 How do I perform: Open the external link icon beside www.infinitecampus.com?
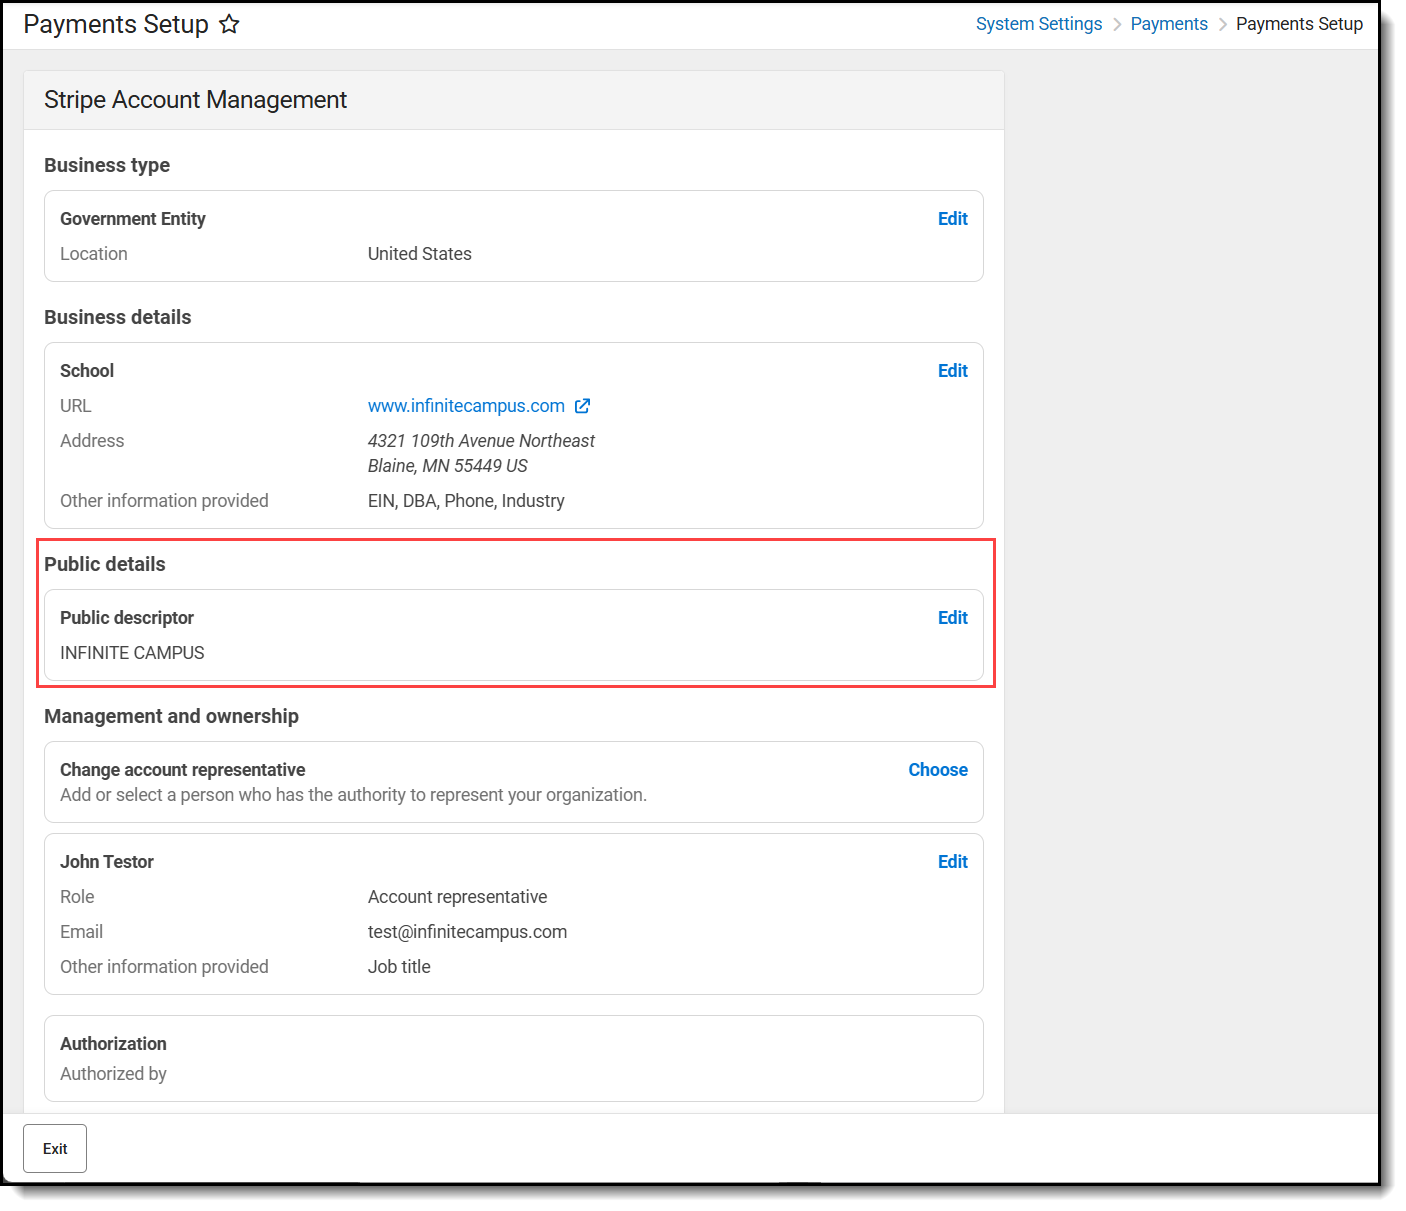pos(582,406)
